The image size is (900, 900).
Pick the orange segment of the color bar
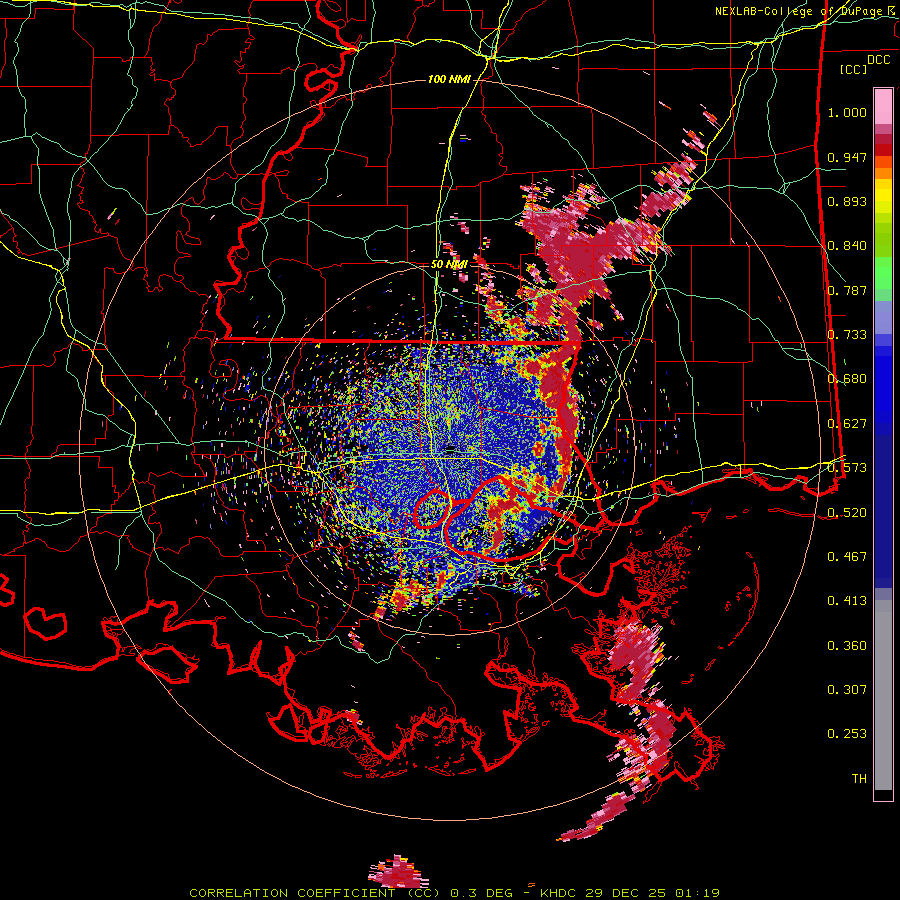(883, 172)
